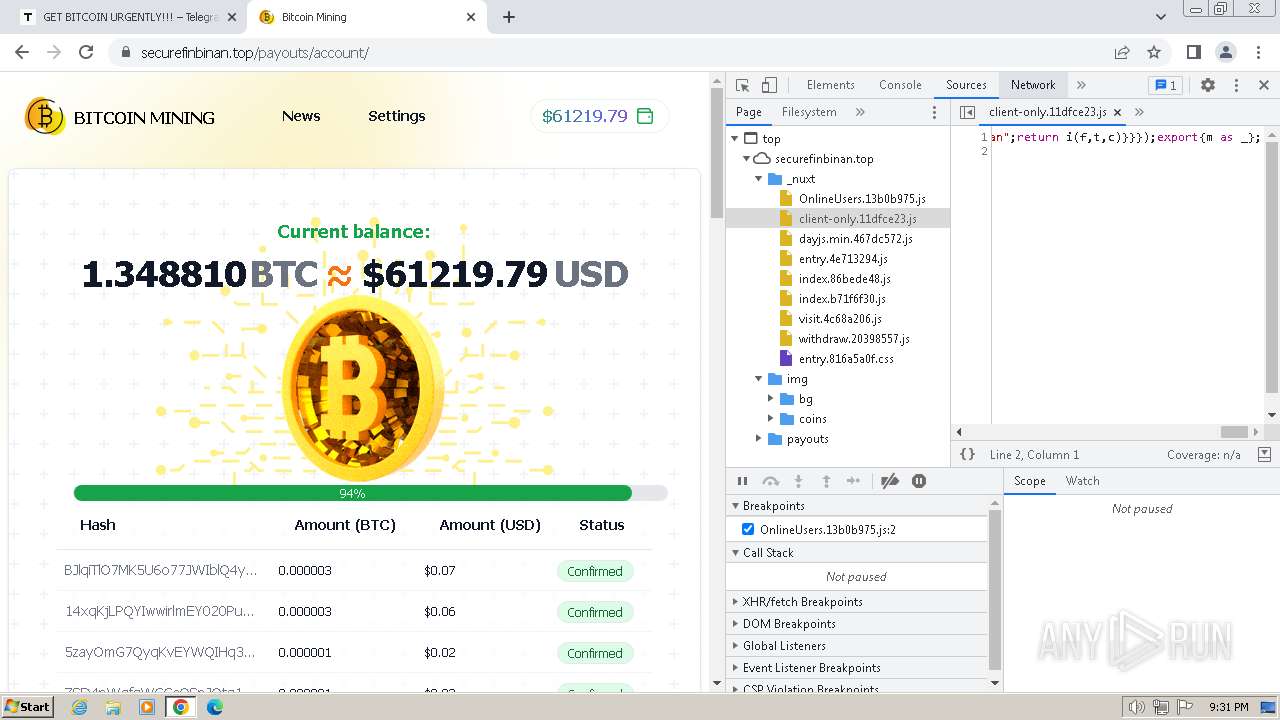Open OnlineUsers.13b0b975.js file
The width and height of the screenshot is (1280, 720).
coord(862,199)
